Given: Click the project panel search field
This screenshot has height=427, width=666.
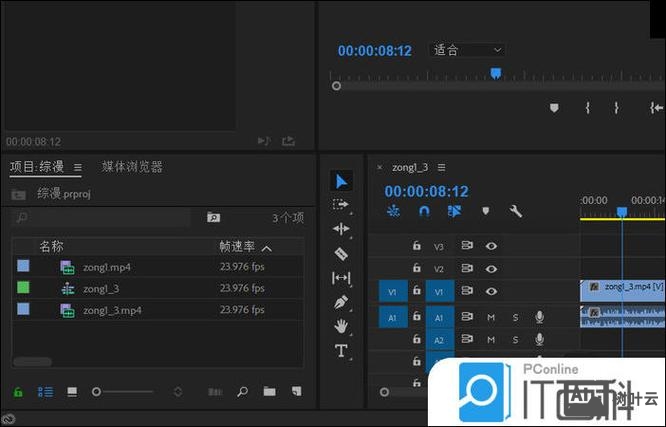Looking at the screenshot, I should [101, 218].
